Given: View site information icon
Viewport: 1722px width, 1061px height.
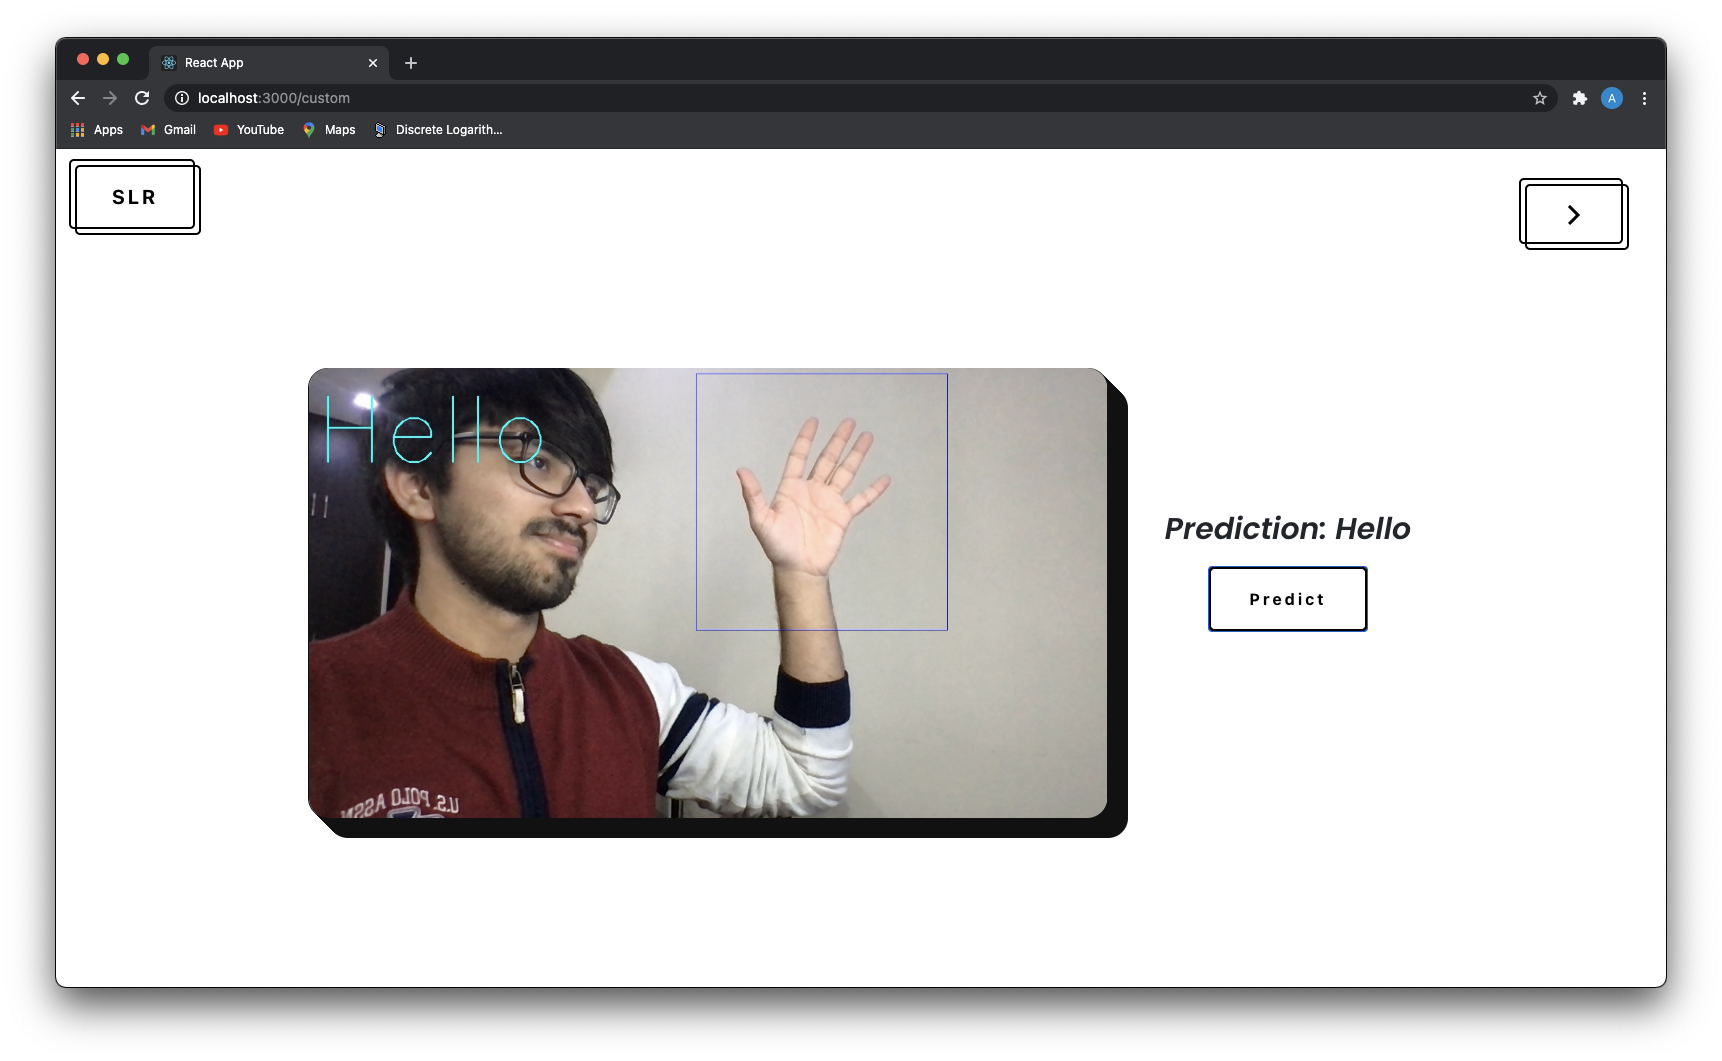Looking at the screenshot, I should click(182, 98).
